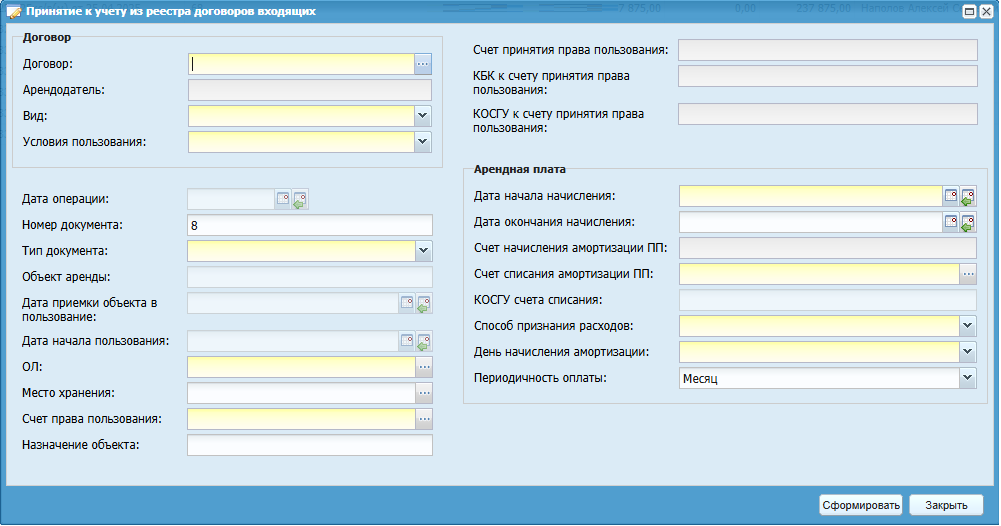This screenshot has width=1001, height=526.
Task: Click into the Номер документа field
Action: [x=309, y=225]
